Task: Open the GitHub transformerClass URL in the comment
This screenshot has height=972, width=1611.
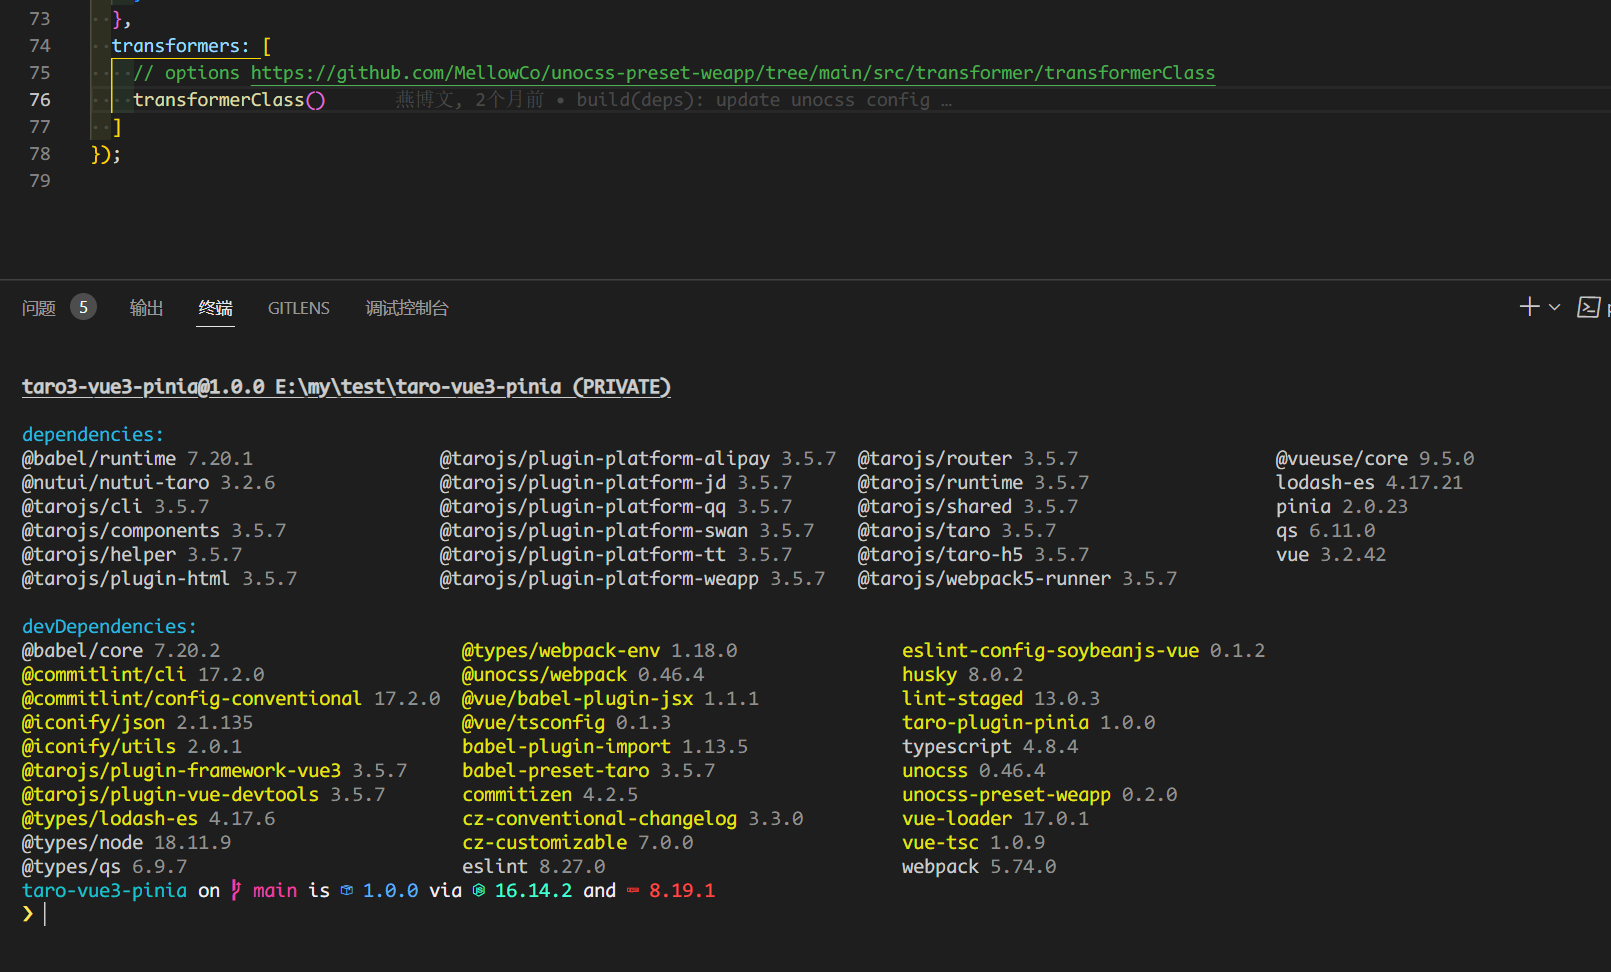Action: click(x=735, y=72)
